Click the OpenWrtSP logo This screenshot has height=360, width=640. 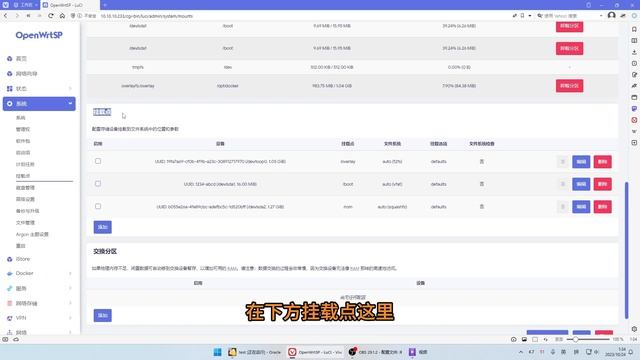coord(39,36)
